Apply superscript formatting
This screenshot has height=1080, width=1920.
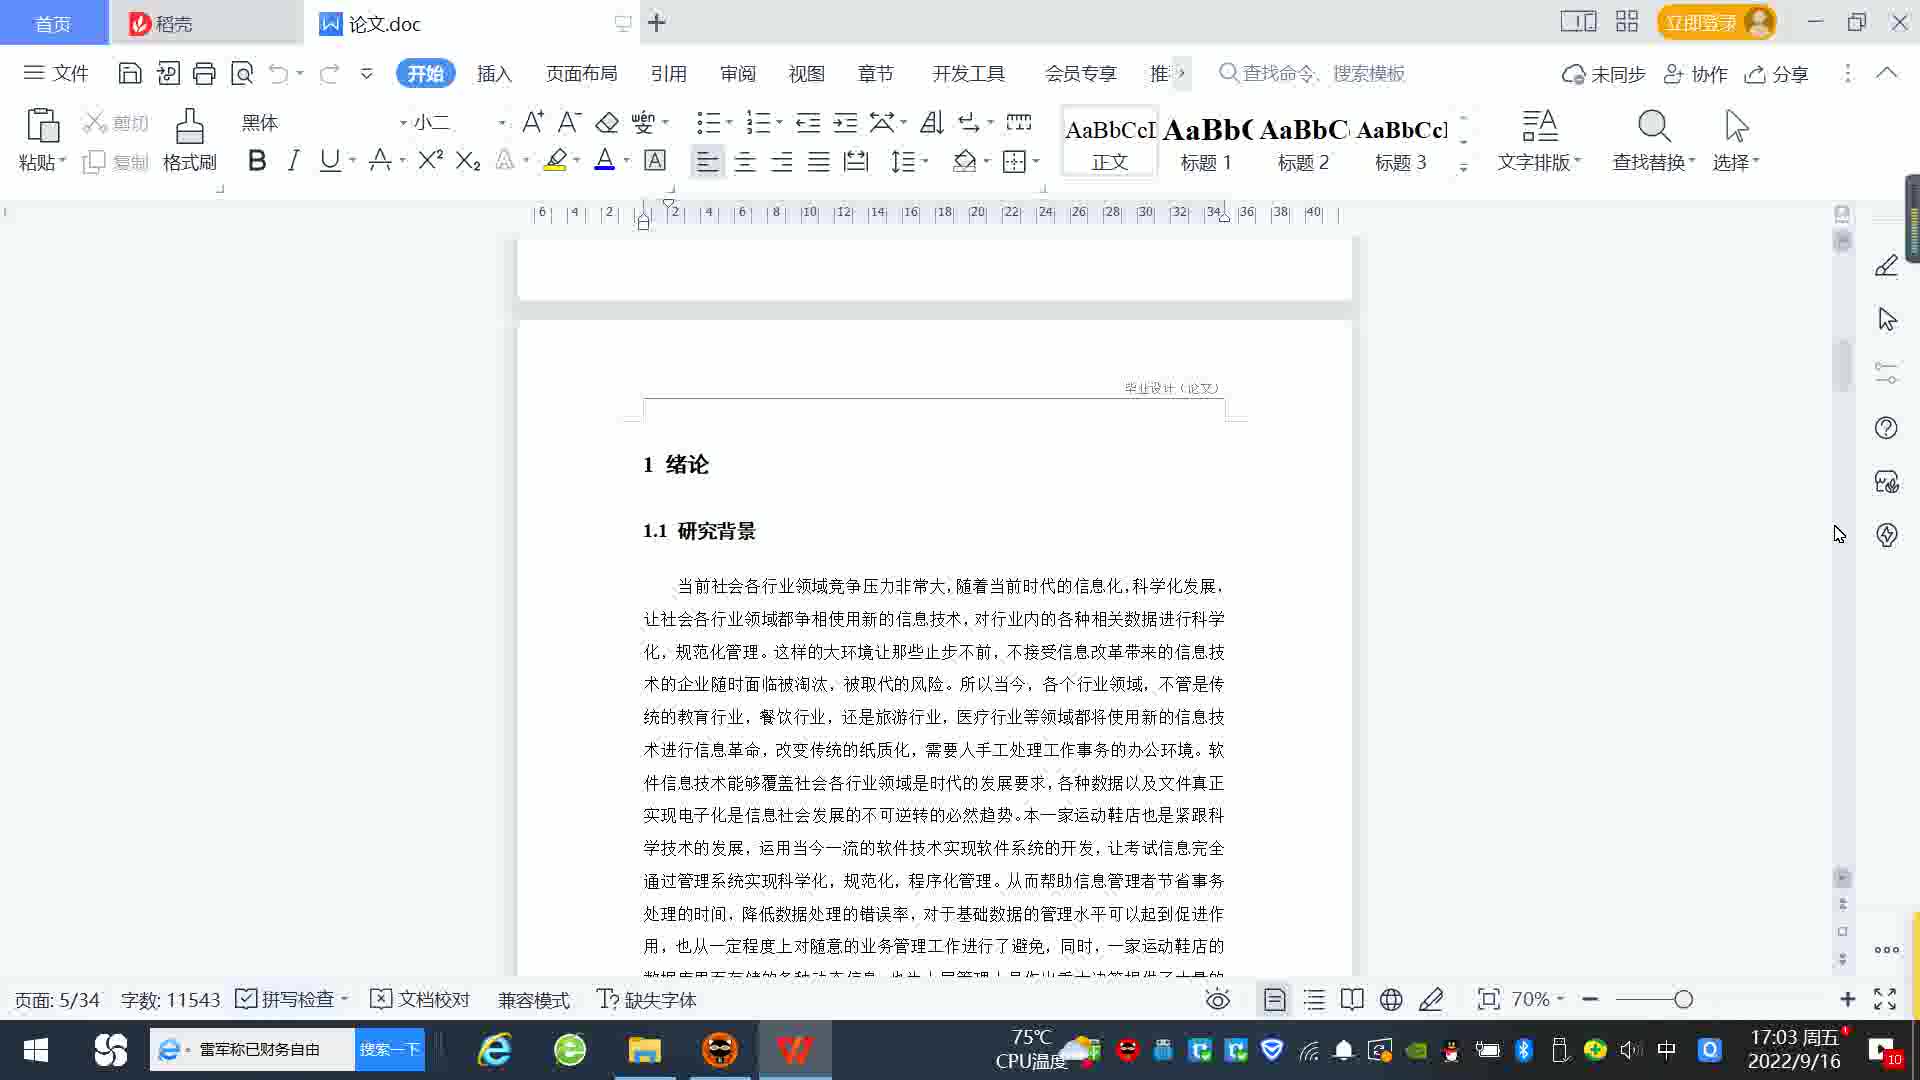pos(430,161)
